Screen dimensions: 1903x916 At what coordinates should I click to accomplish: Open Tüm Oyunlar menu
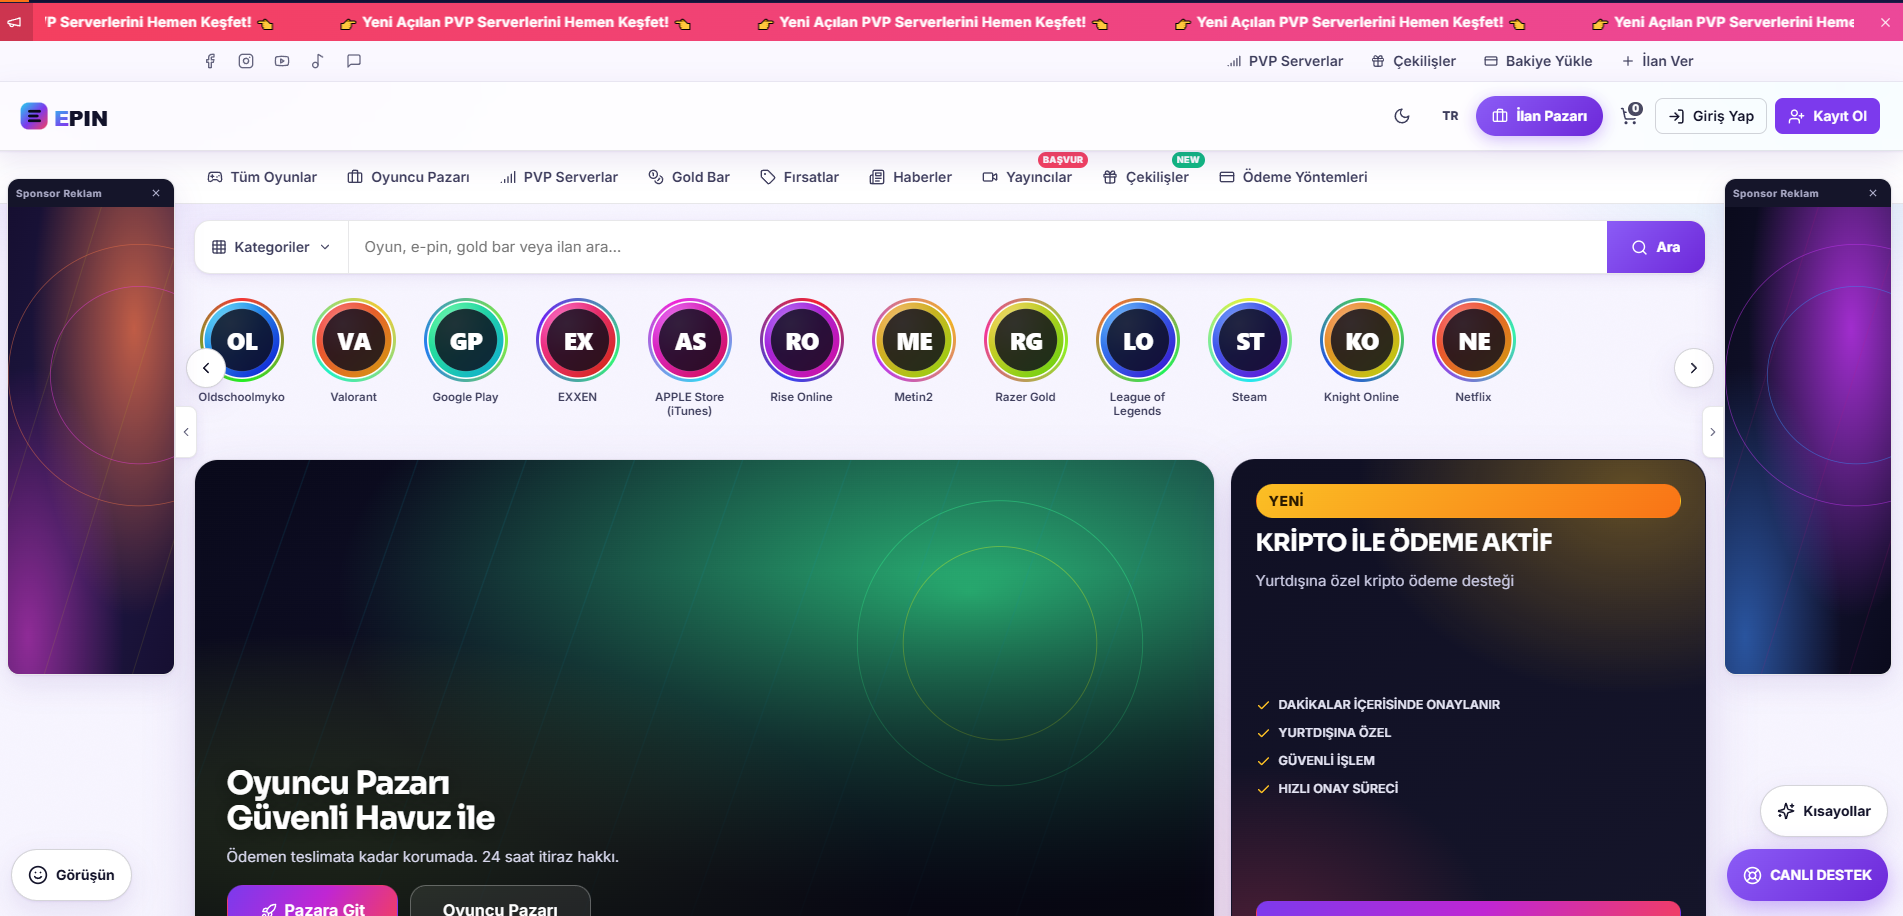(262, 177)
